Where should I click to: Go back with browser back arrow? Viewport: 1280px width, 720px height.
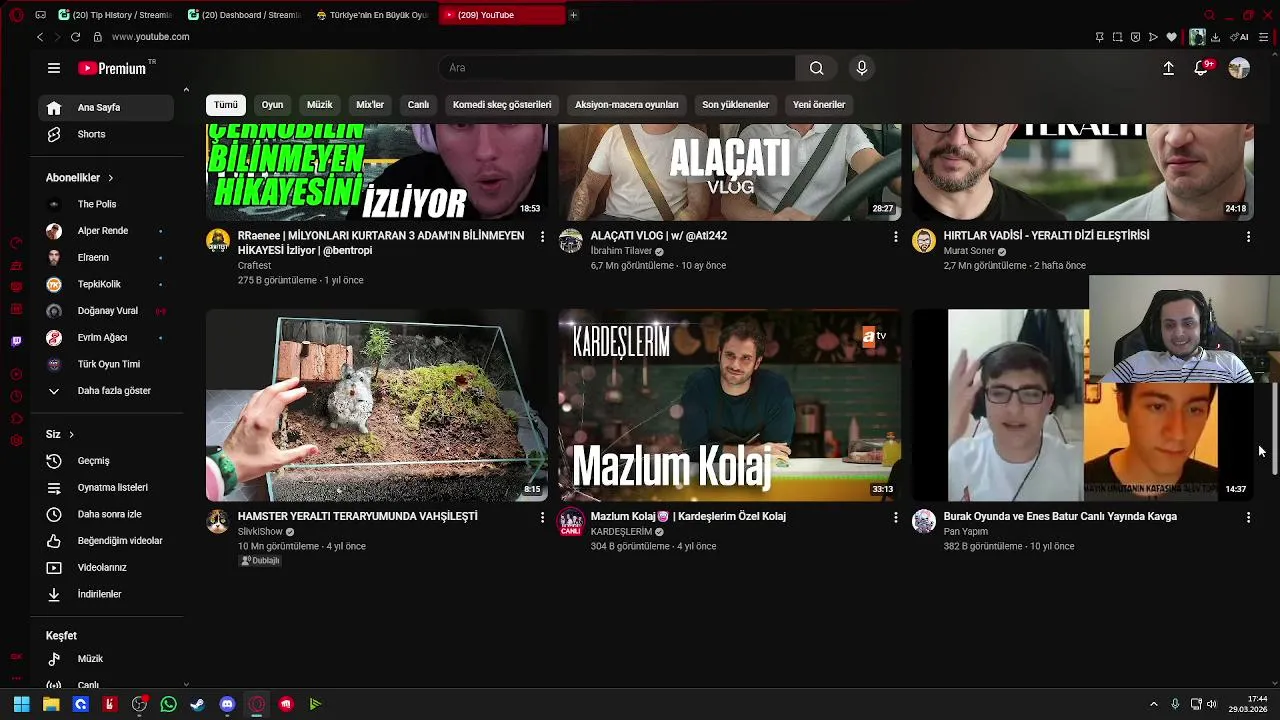click(x=39, y=37)
